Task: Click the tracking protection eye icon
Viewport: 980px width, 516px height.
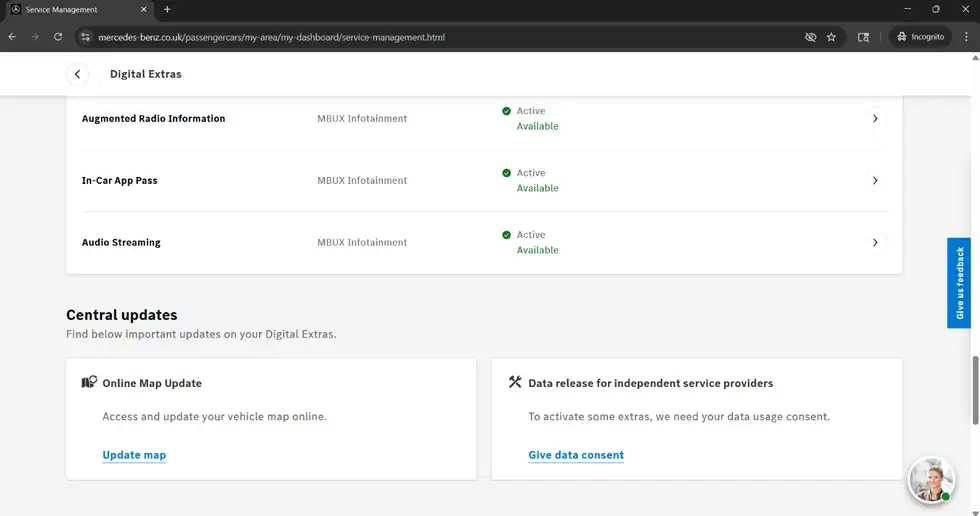Action: (x=811, y=37)
